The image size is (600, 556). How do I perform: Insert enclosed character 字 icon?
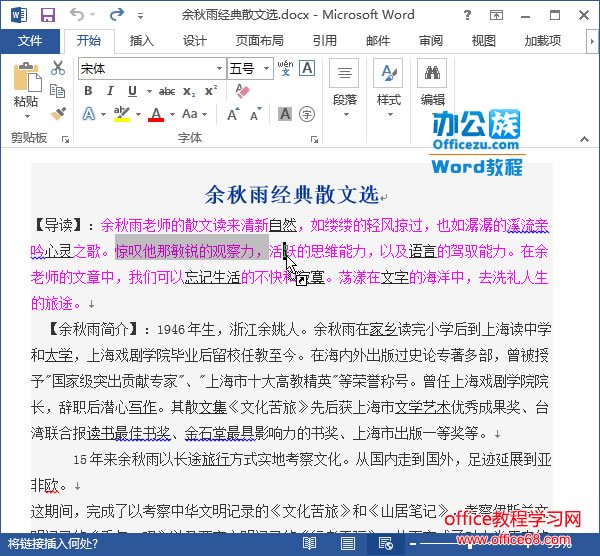(x=307, y=114)
